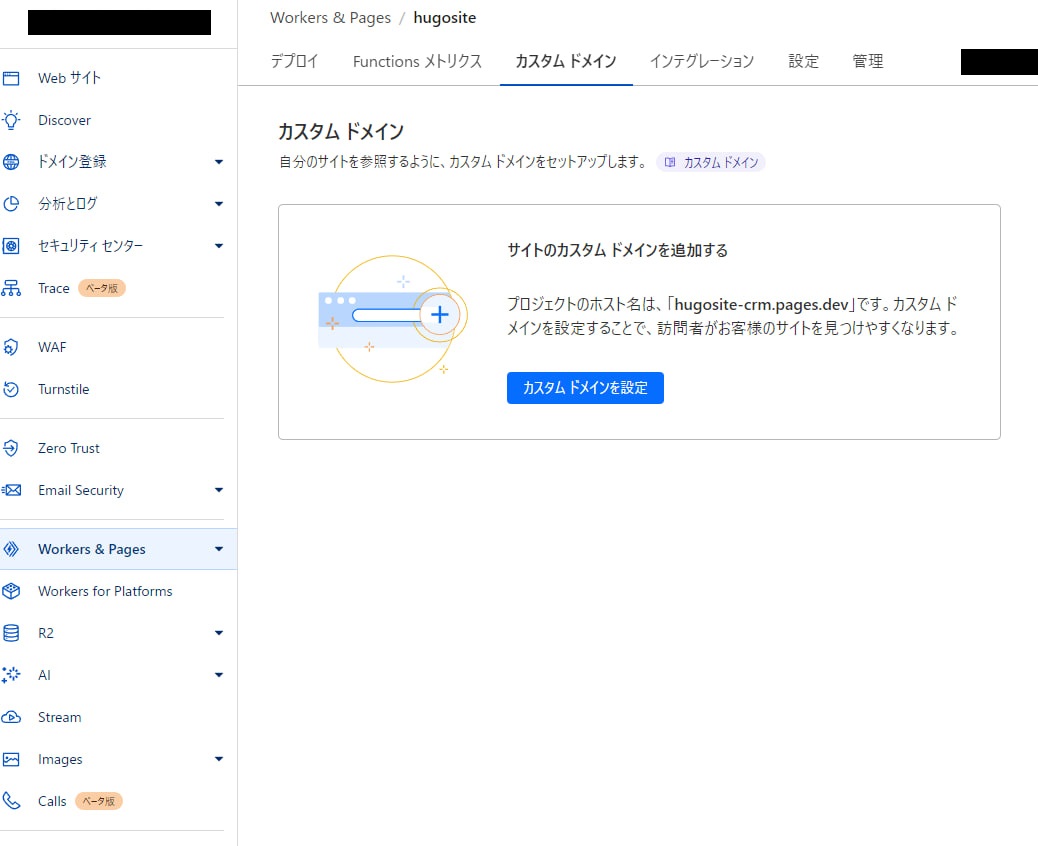The image size is (1038, 846).
Task: Click the Zero Trust icon
Action: [12, 448]
